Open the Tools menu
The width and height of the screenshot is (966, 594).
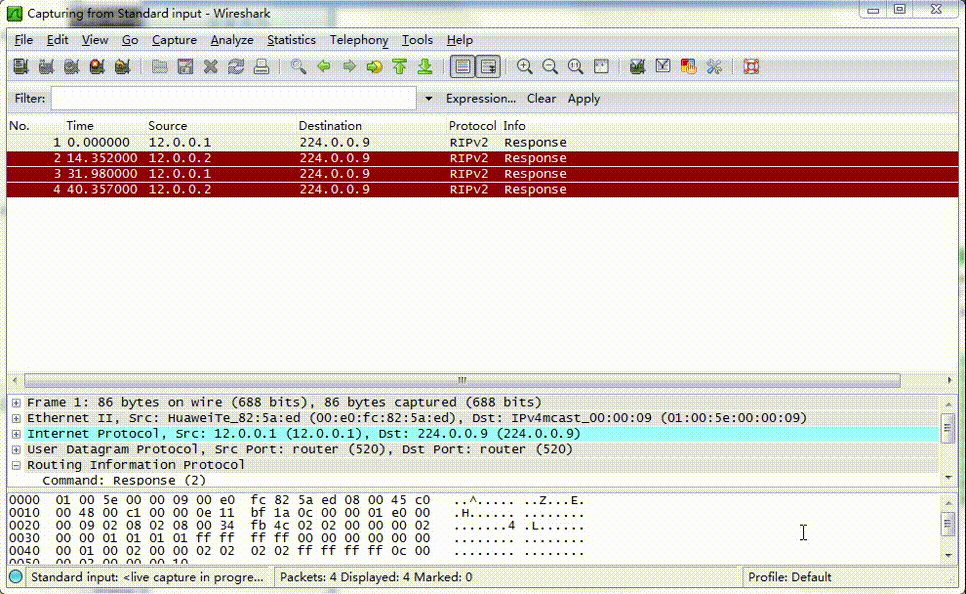point(417,40)
